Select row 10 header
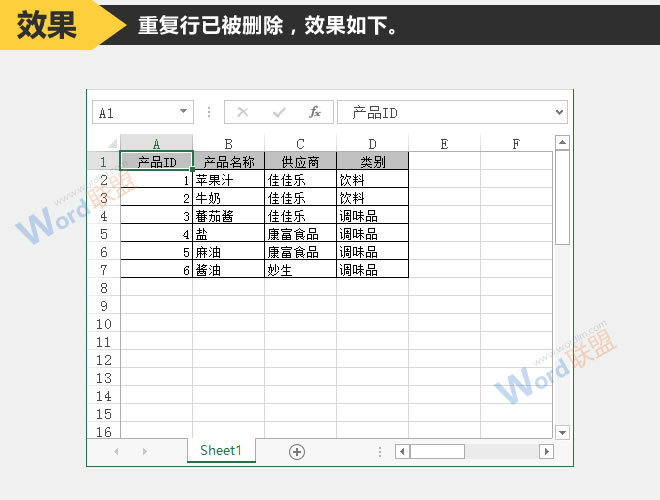 coord(104,324)
